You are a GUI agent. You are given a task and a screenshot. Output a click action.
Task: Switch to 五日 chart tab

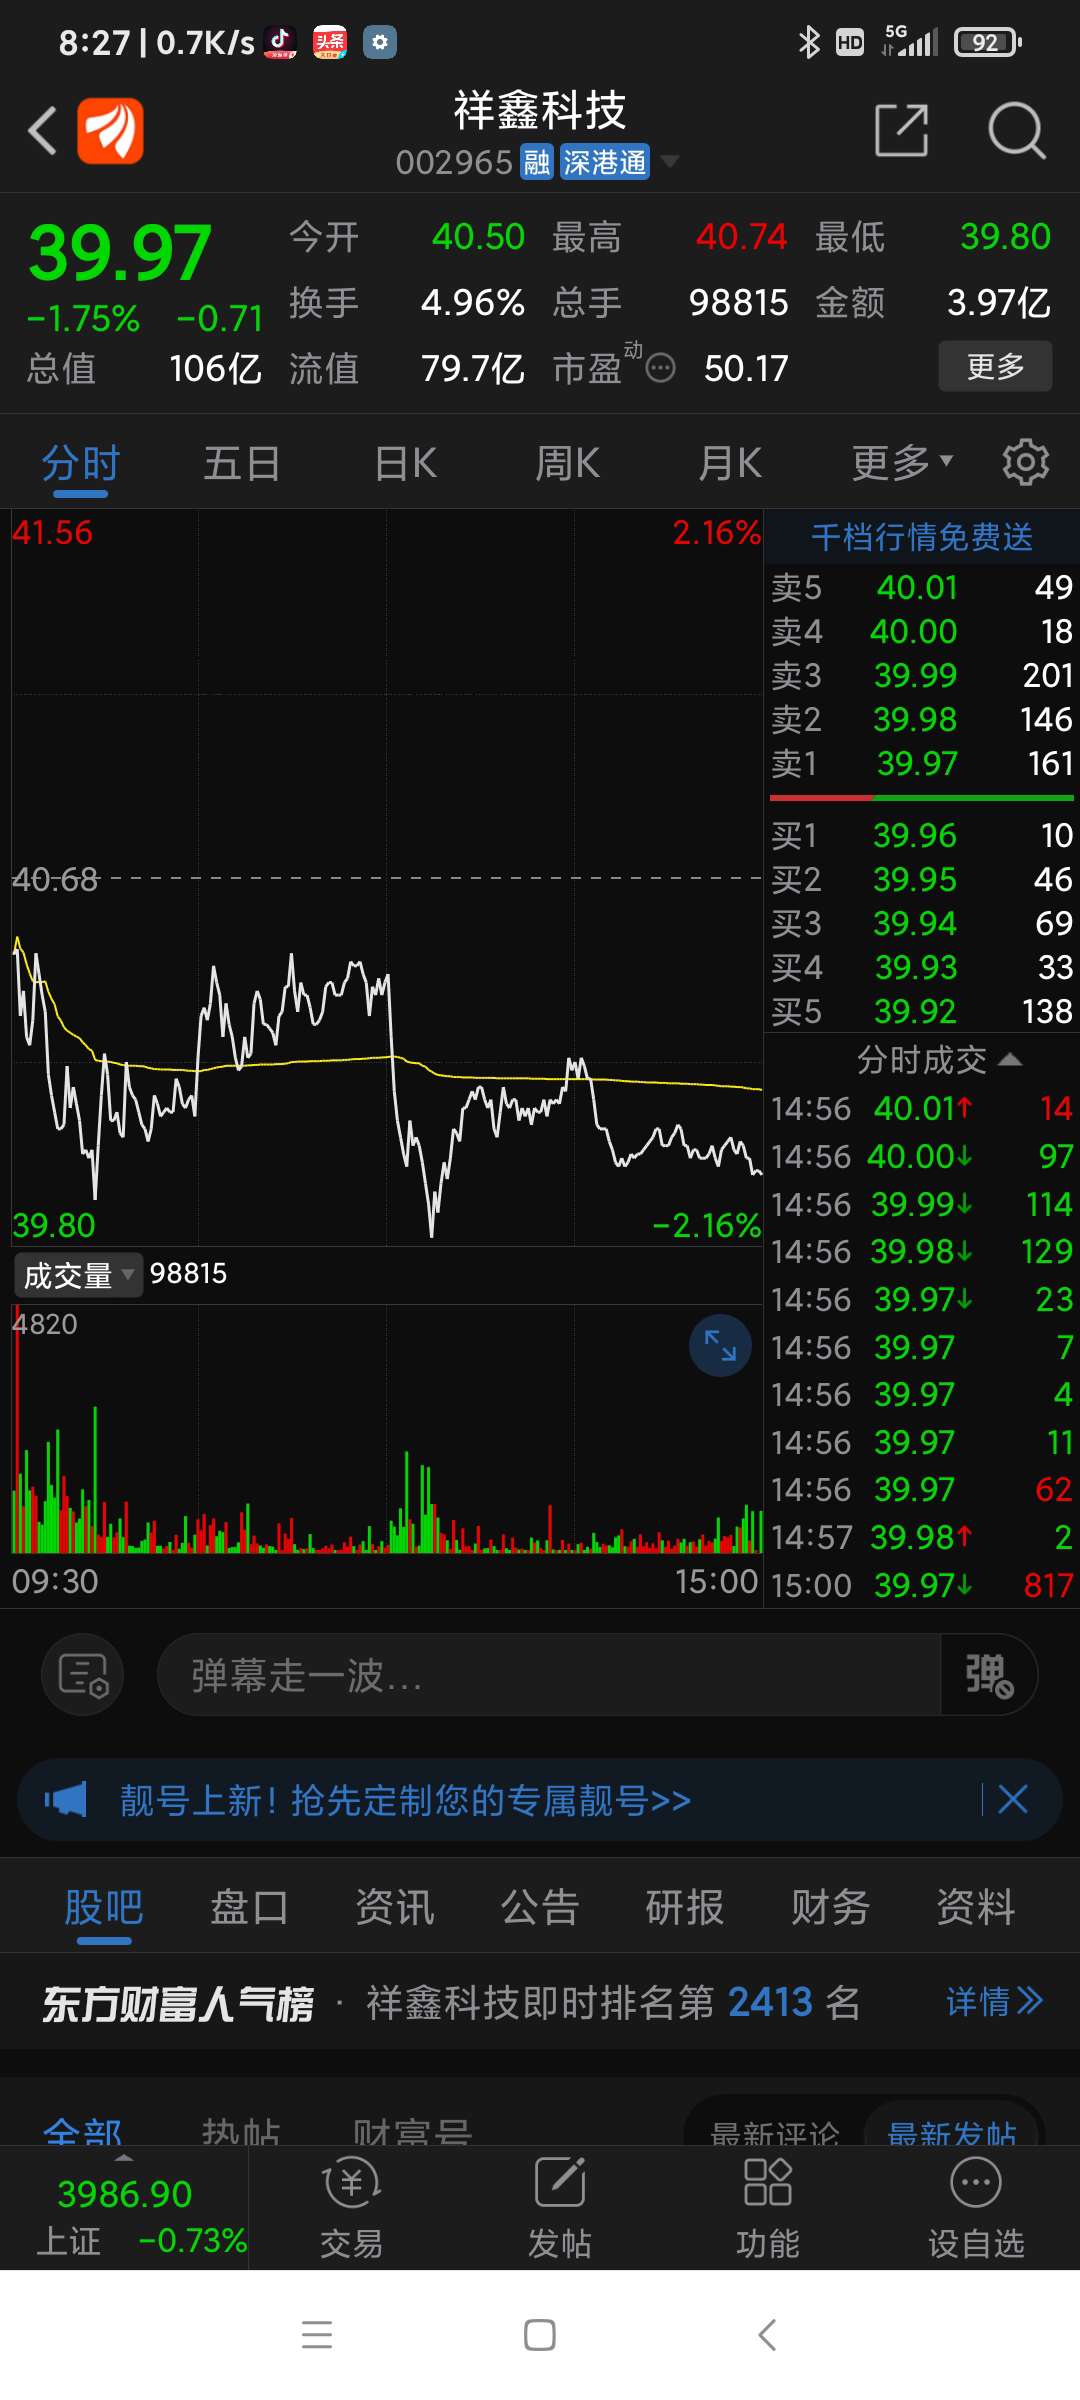pyautogui.click(x=242, y=464)
